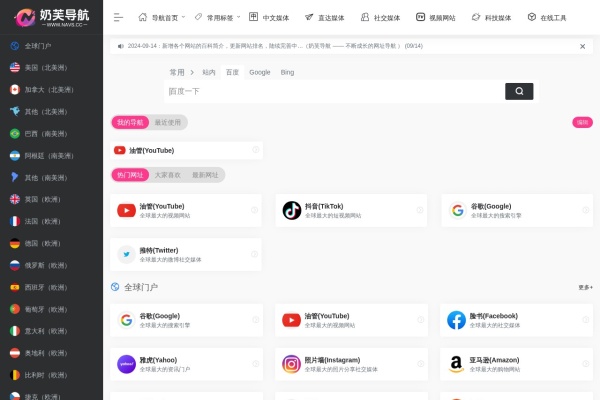Select the Google search tab

point(259,72)
